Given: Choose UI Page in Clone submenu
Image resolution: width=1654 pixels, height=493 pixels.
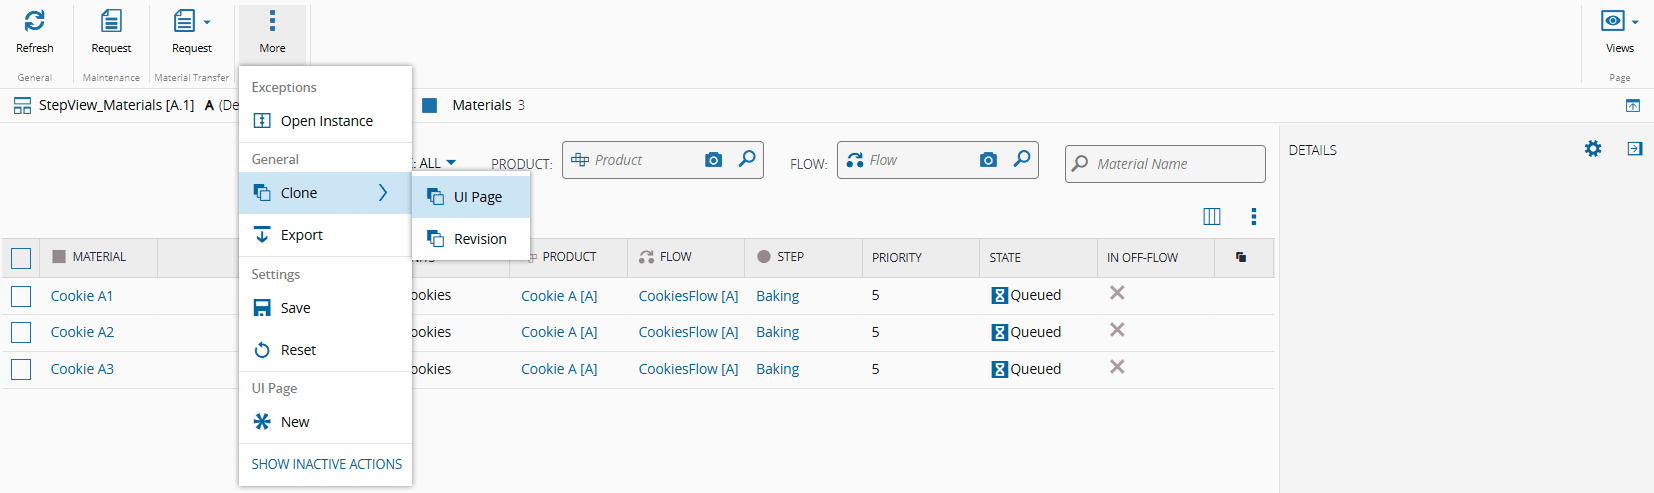Looking at the screenshot, I should (x=477, y=197).
